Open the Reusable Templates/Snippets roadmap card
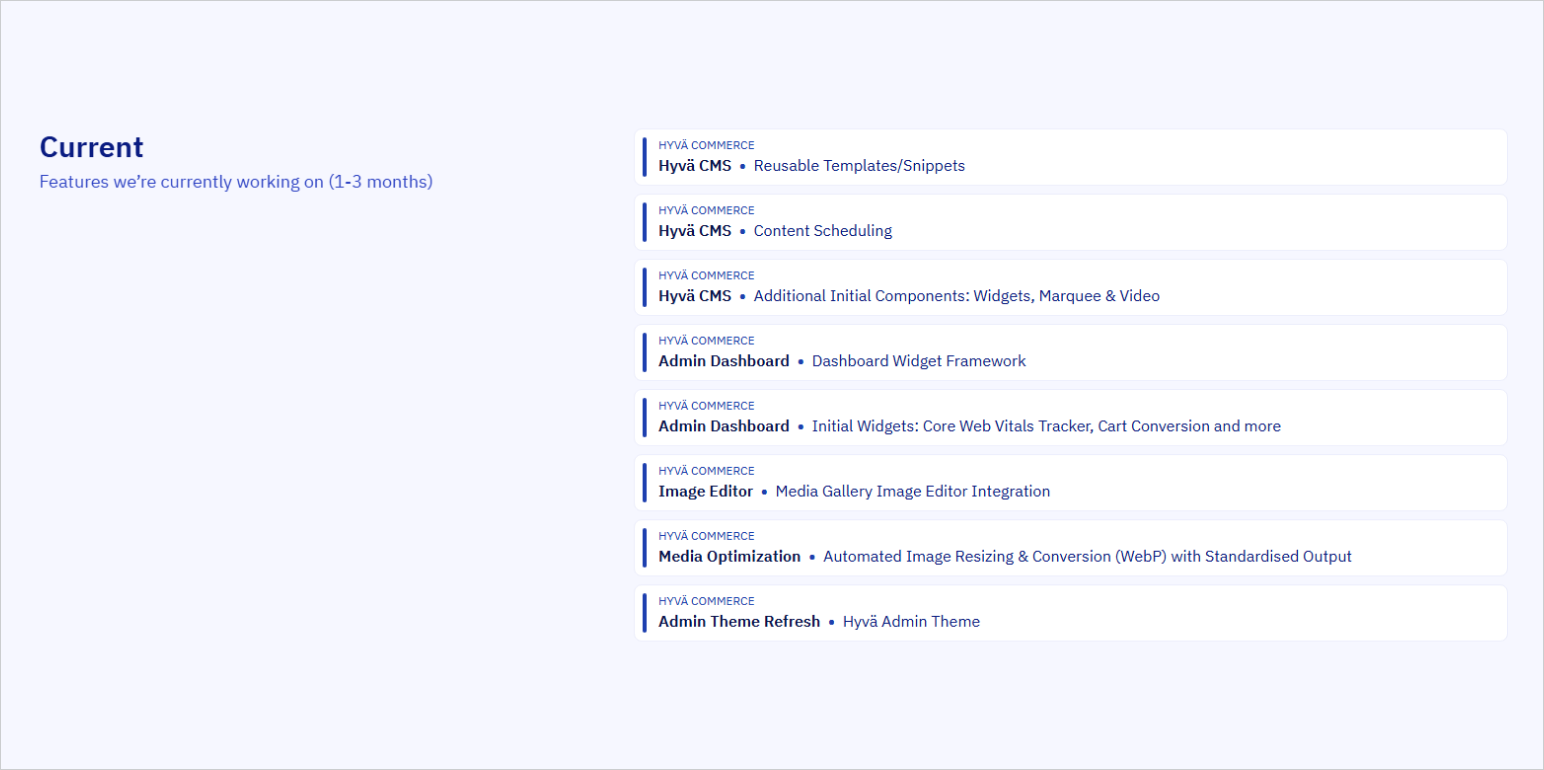 pos(1070,157)
